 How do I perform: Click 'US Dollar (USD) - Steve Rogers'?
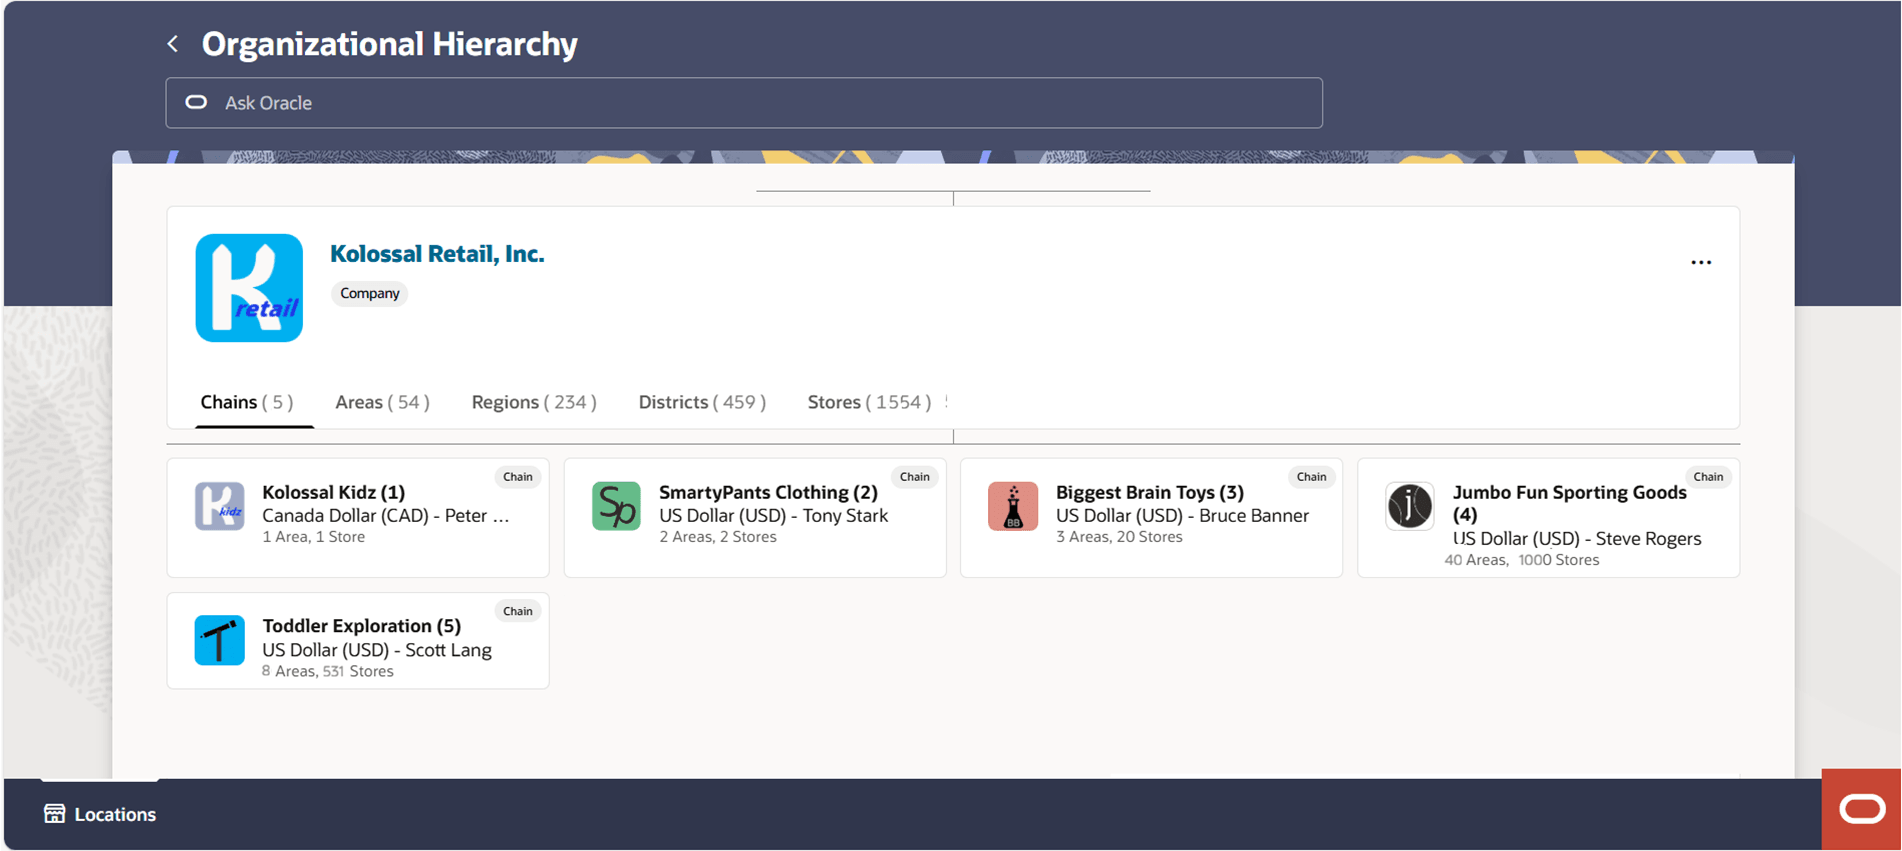(1577, 539)
